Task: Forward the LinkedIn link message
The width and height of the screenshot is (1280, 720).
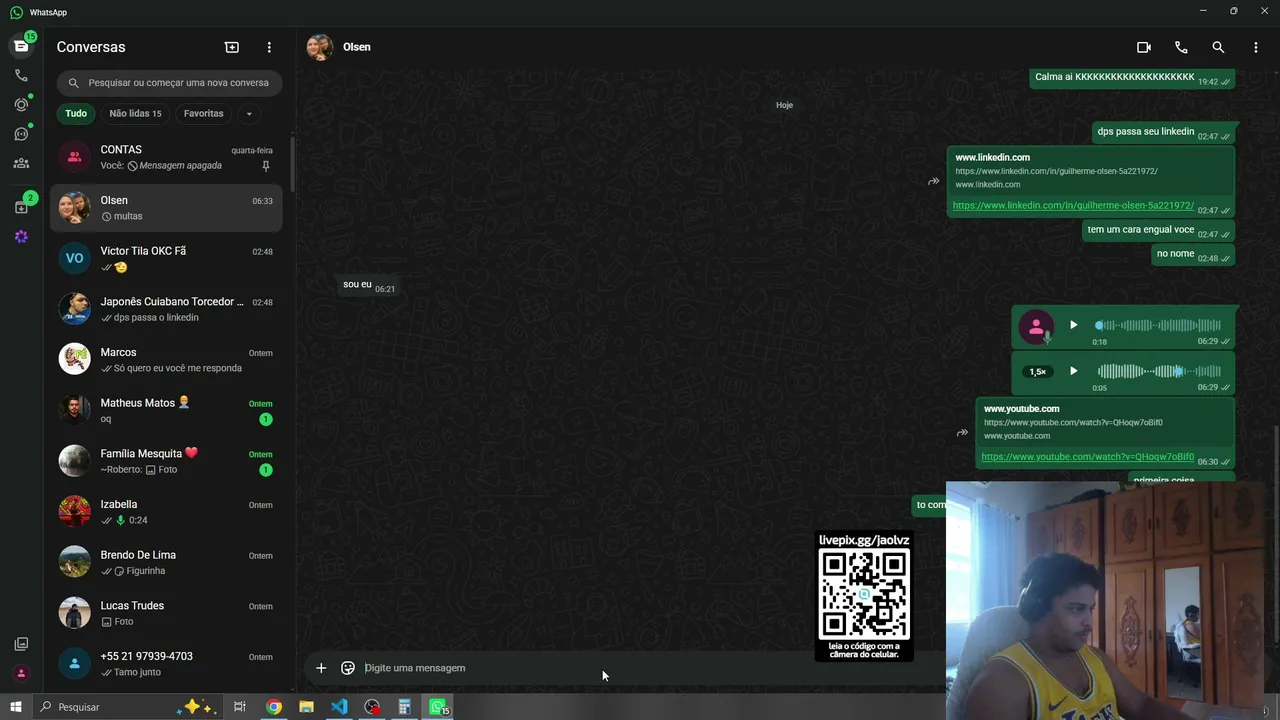Action: (933, 181)
